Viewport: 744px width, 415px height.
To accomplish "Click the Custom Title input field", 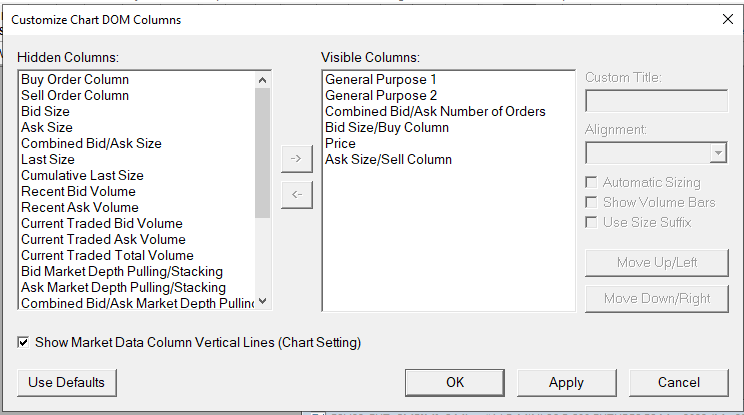I will 656,101.
